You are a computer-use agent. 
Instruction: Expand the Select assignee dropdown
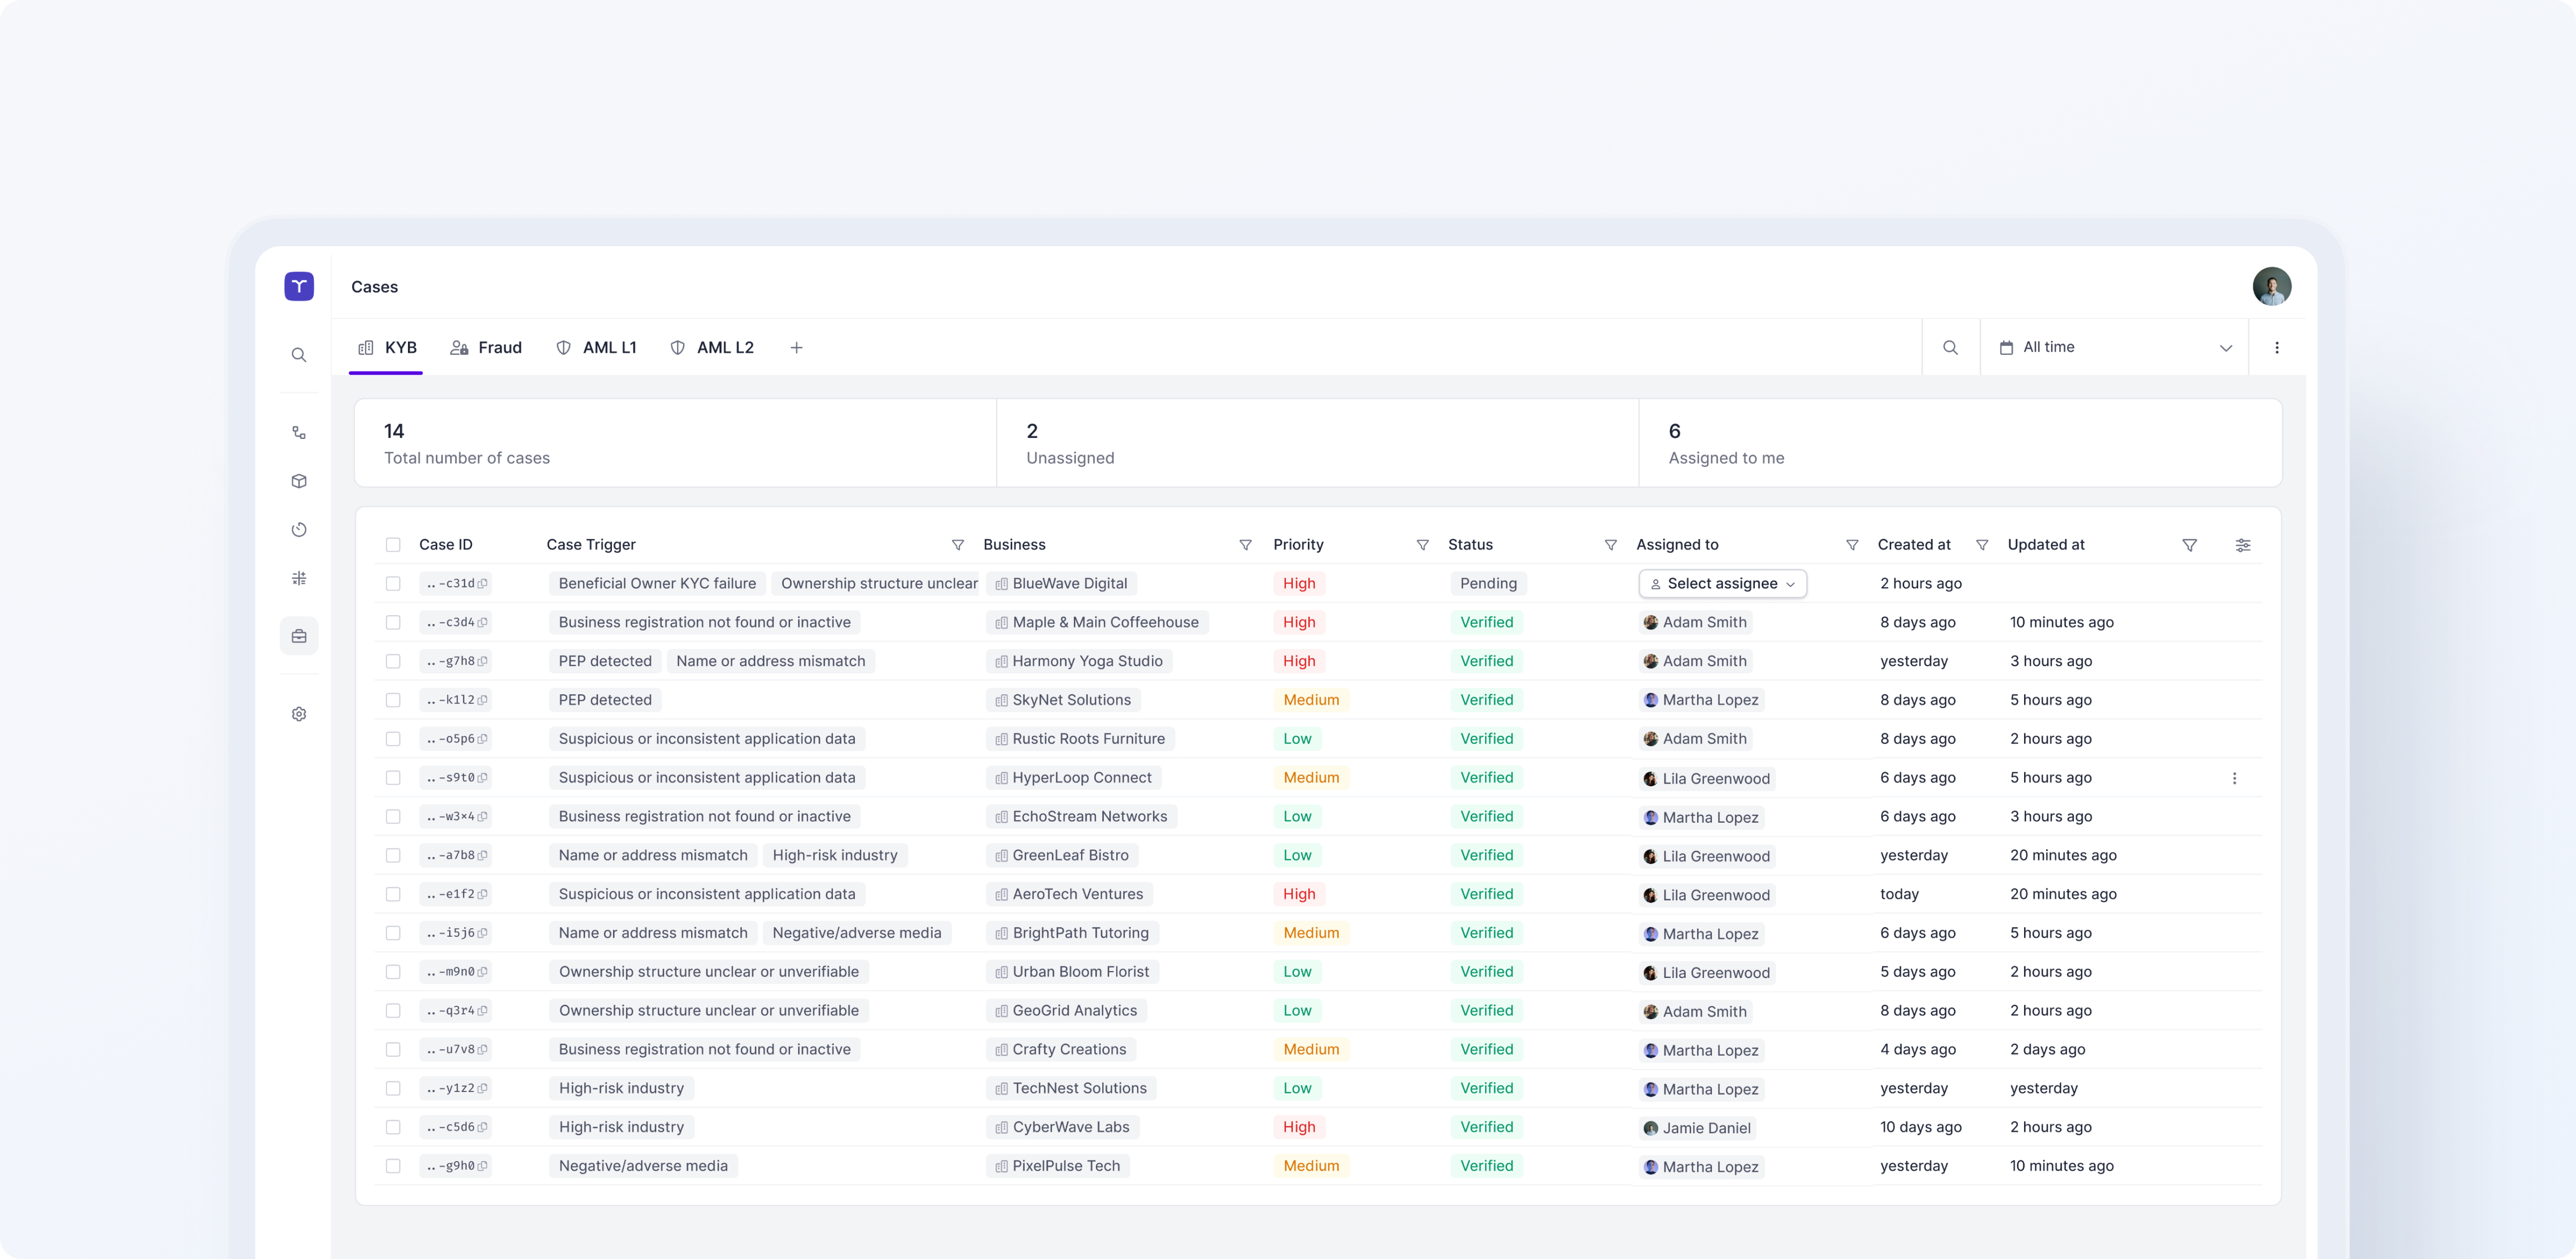coord(1722,584)
